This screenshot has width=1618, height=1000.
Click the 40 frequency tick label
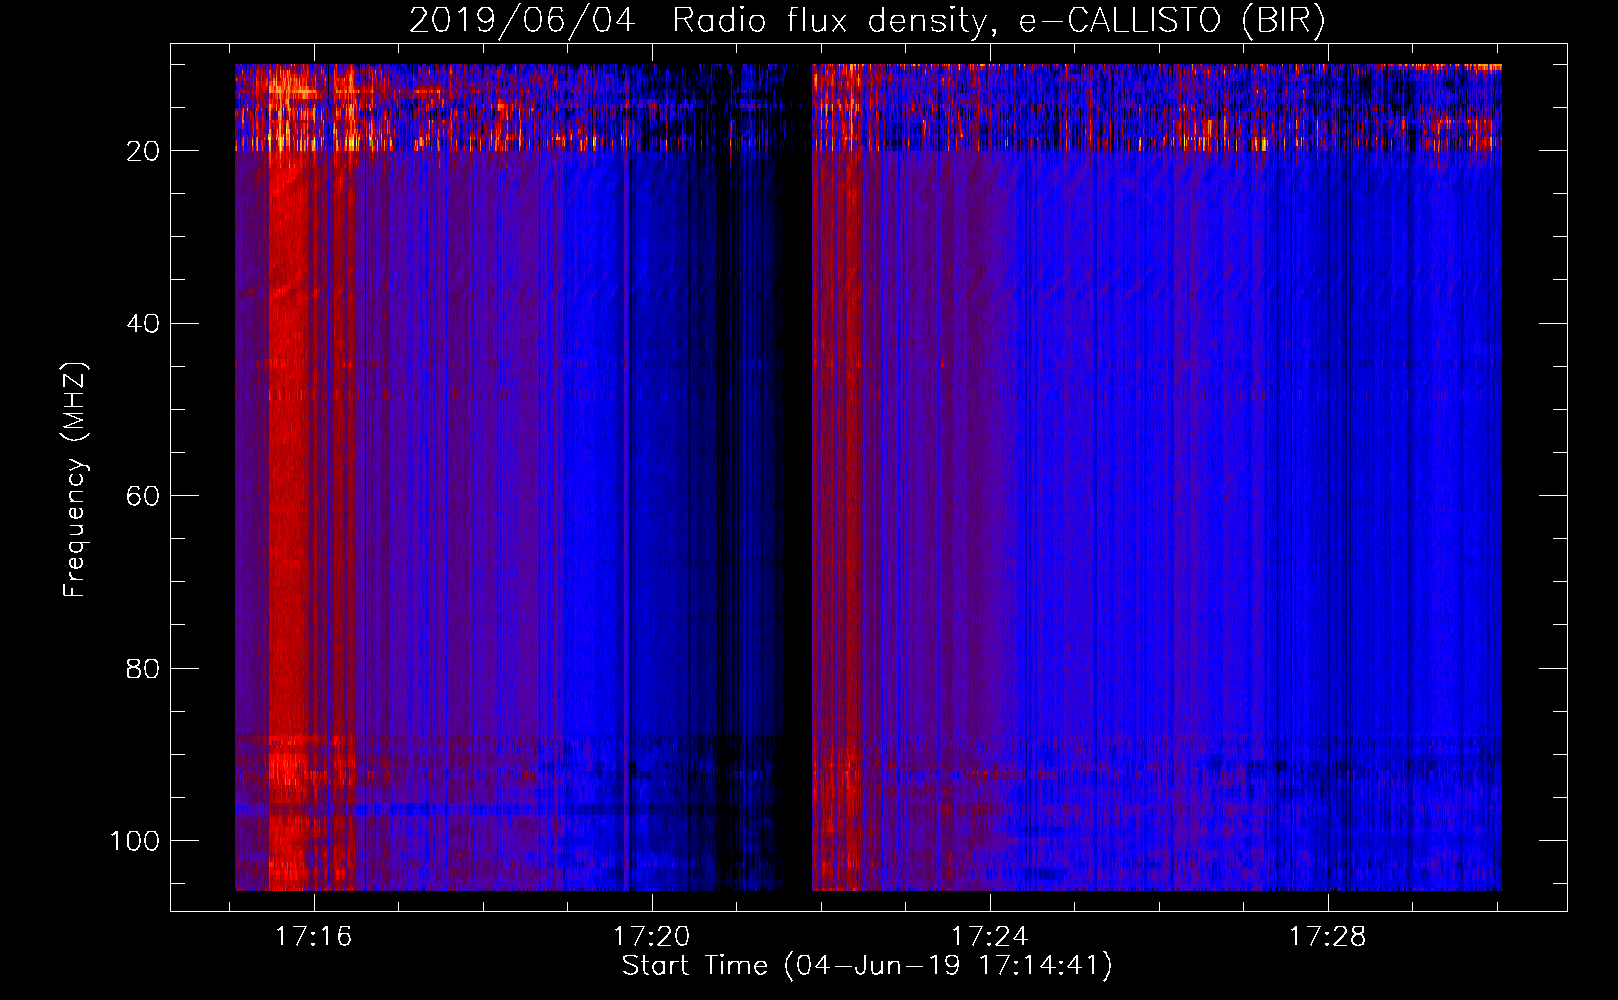click(143, 324)
